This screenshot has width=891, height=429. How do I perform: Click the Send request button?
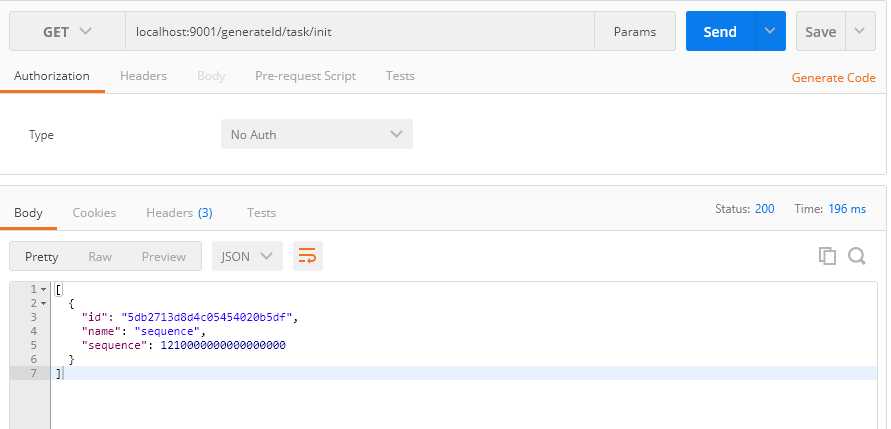(x=719, y=31)
